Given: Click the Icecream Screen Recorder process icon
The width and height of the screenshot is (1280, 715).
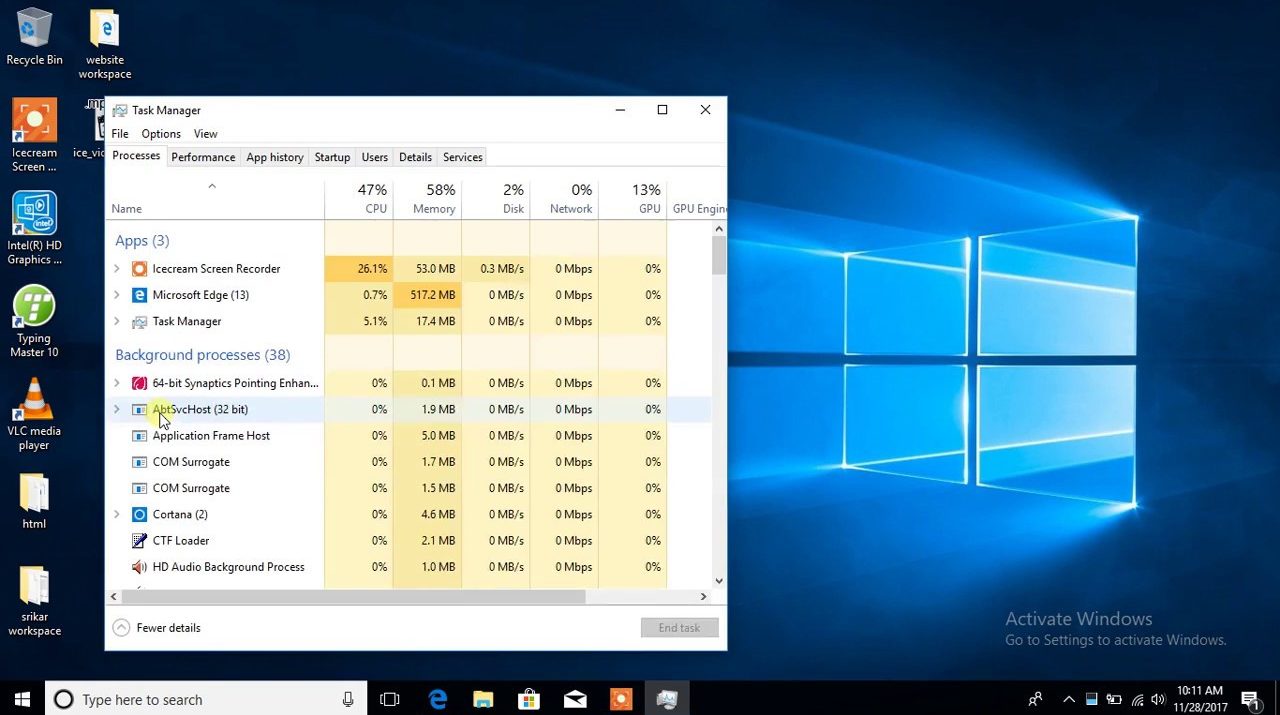Looking at the screenshot, I should click(140, 269).
